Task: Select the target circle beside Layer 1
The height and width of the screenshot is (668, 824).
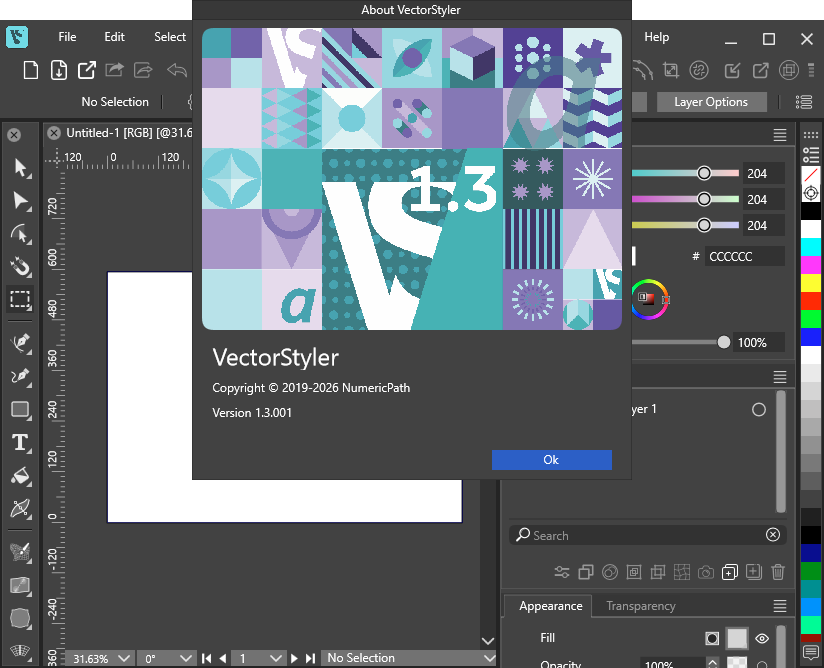Action: (x=758, y=409)
